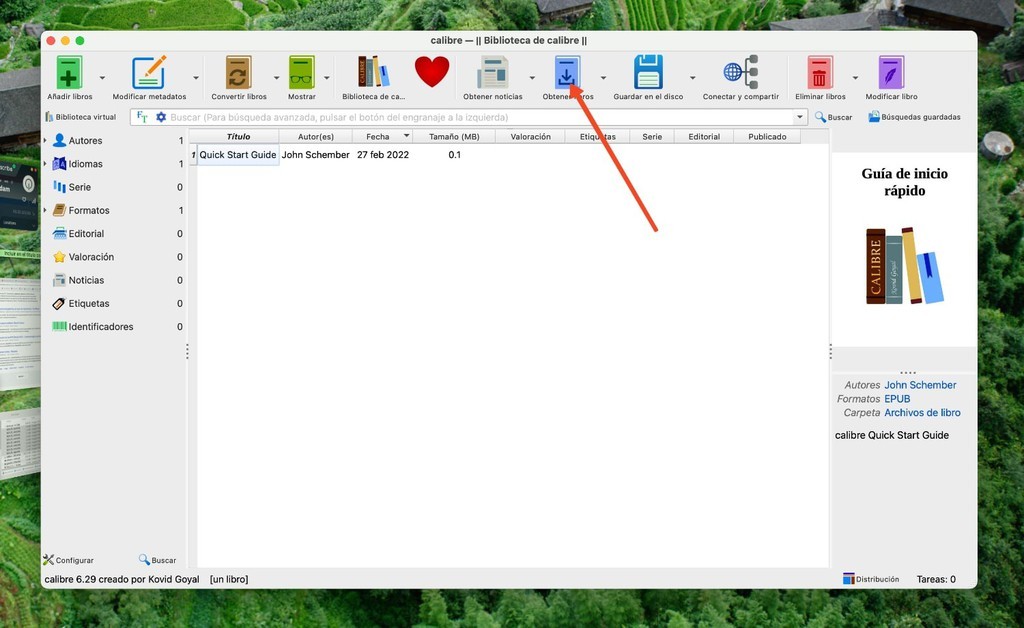Viewport: 1024px width, 628px height.
Task: Sort by the Editorial column header
Action: click(x=704, y=136)
